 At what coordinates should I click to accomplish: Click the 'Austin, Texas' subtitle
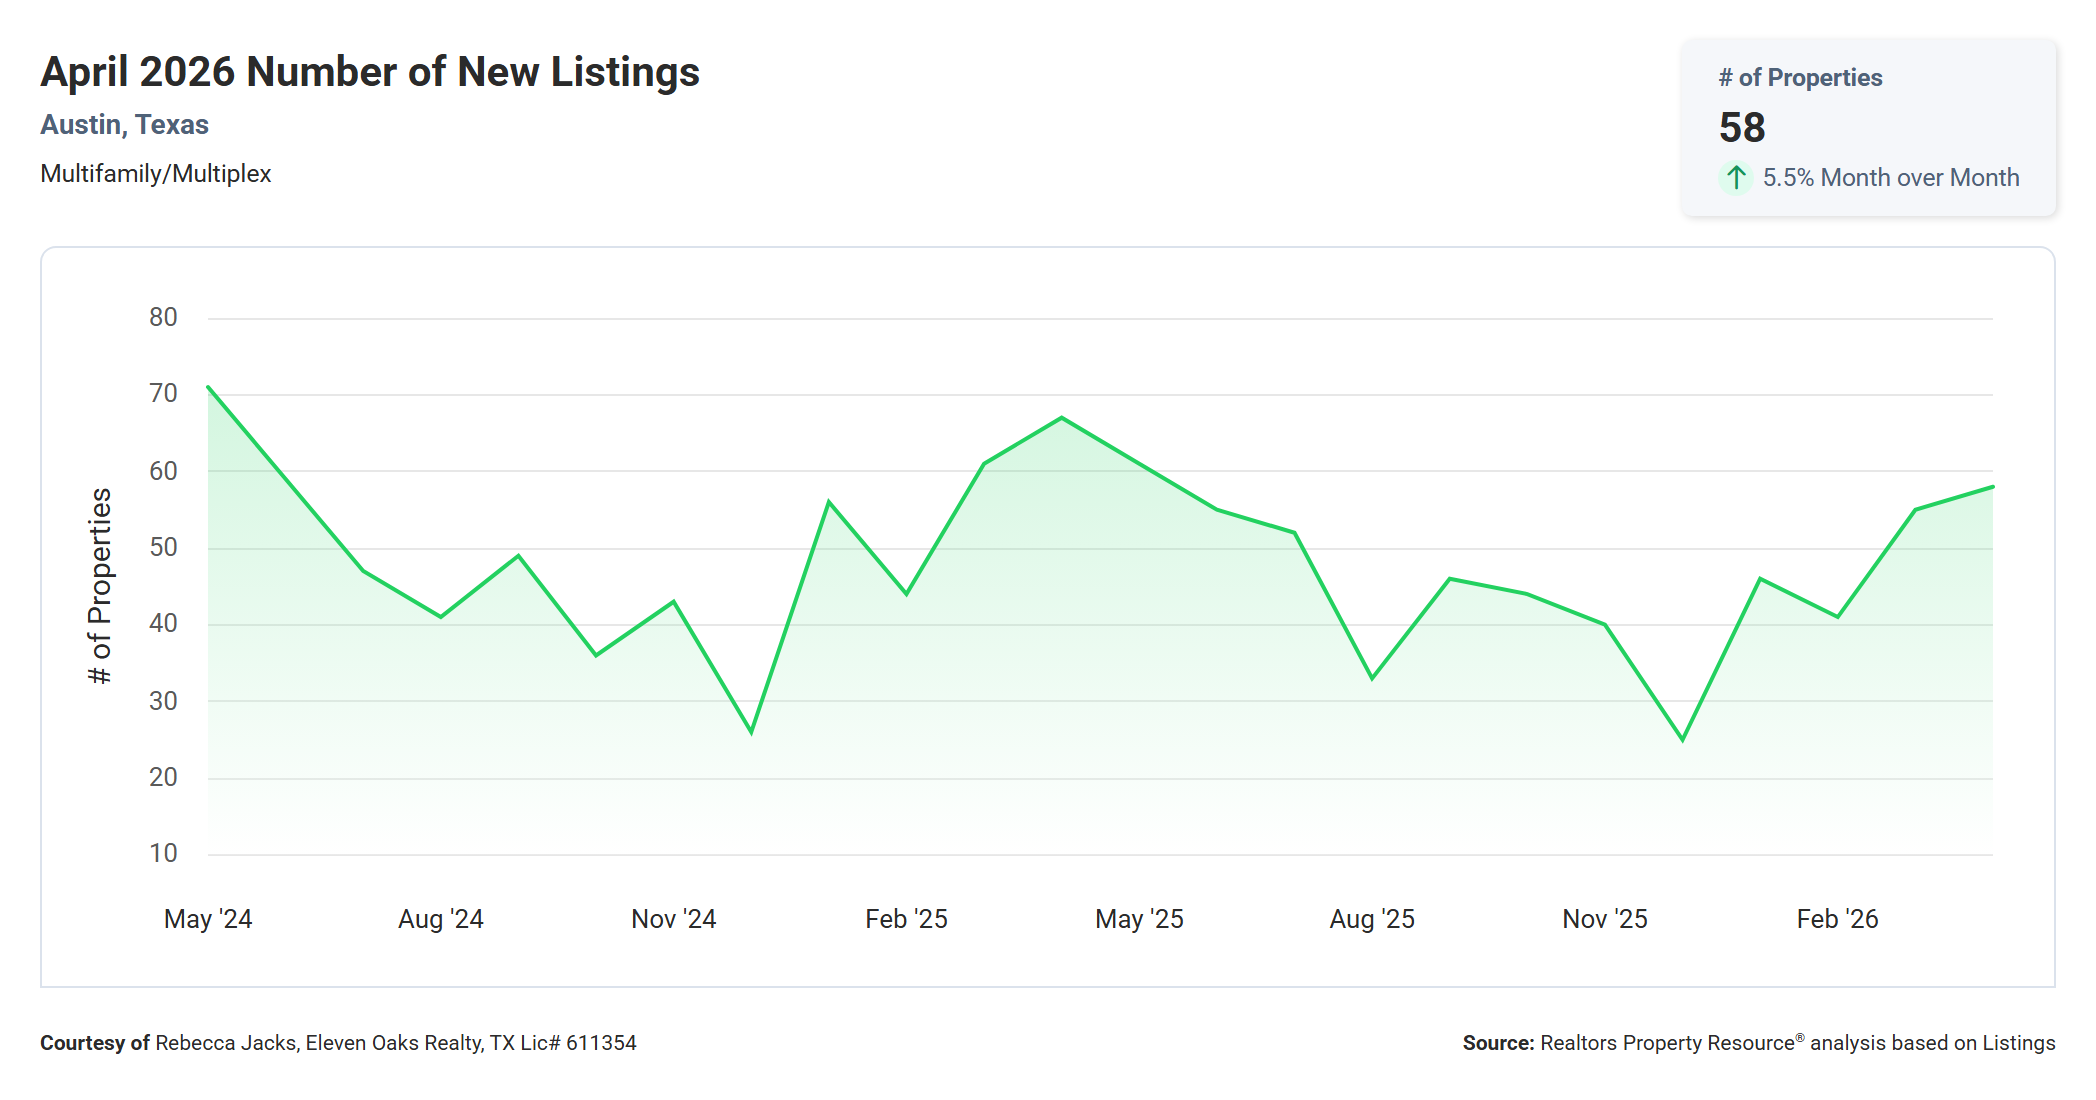[124, 125]
